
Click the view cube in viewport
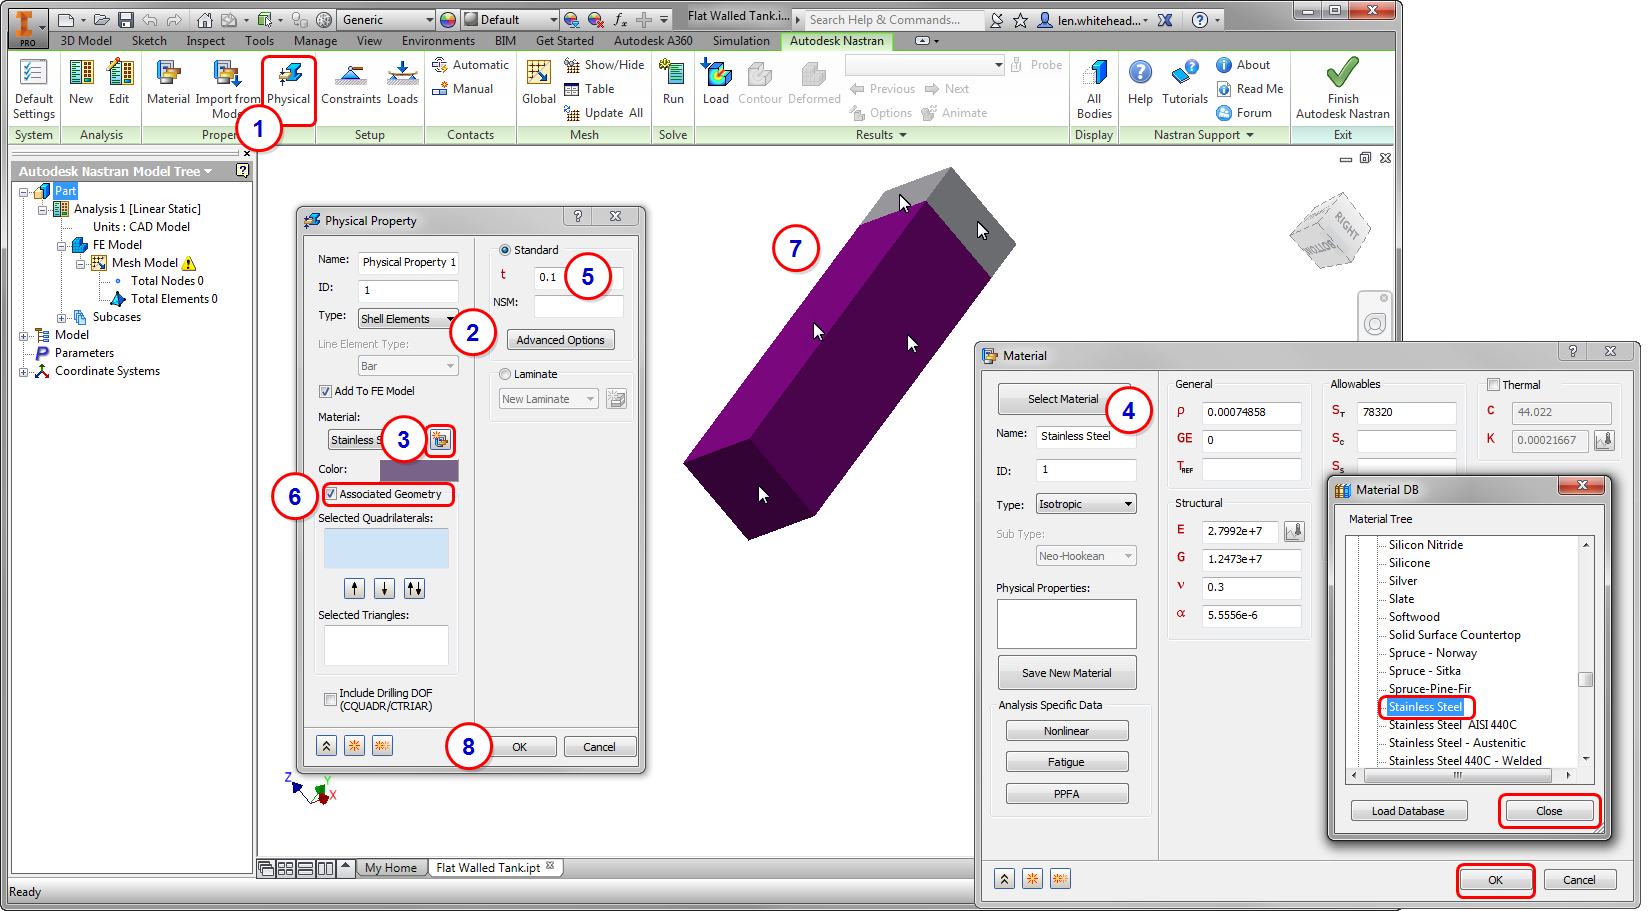tap(1330, 233)
